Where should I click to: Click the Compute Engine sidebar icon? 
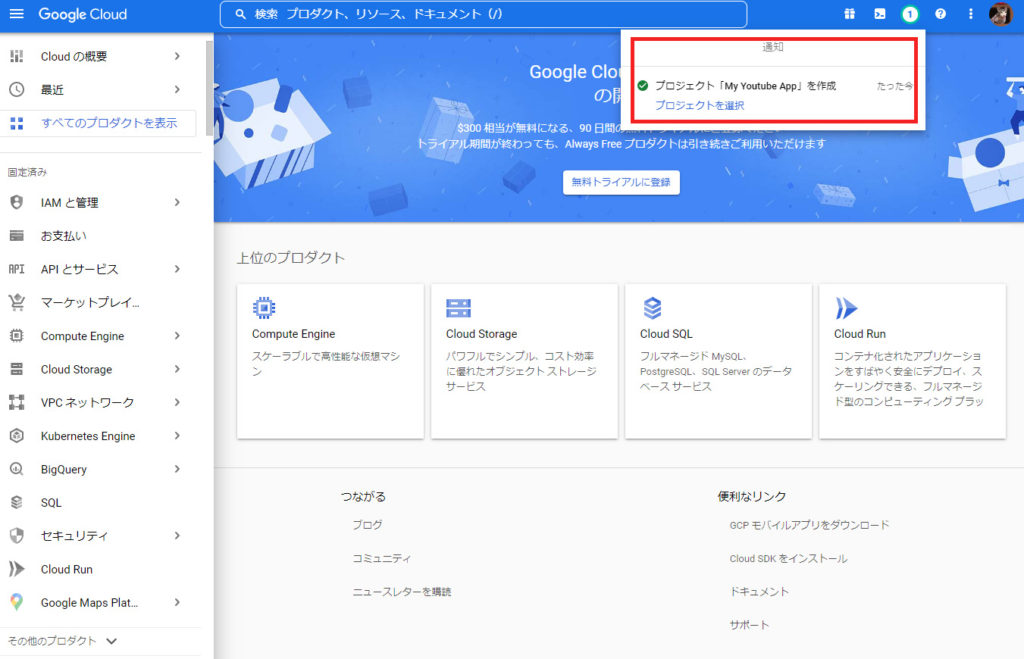16,336
